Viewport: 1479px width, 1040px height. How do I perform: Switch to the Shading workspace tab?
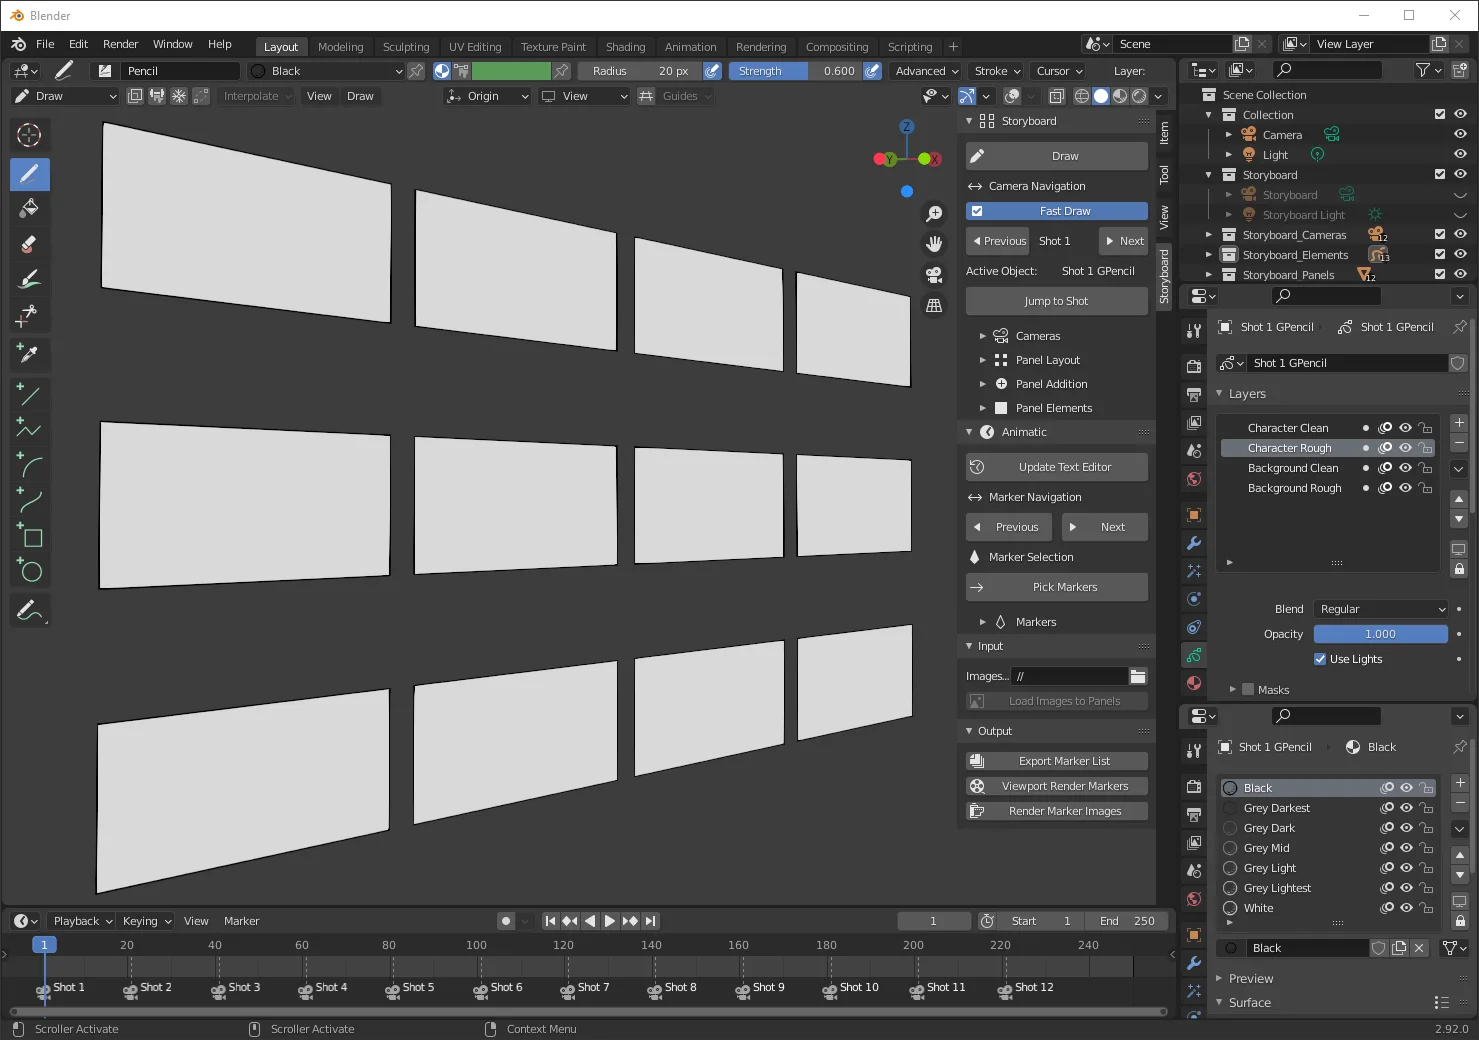click(625, 46)
